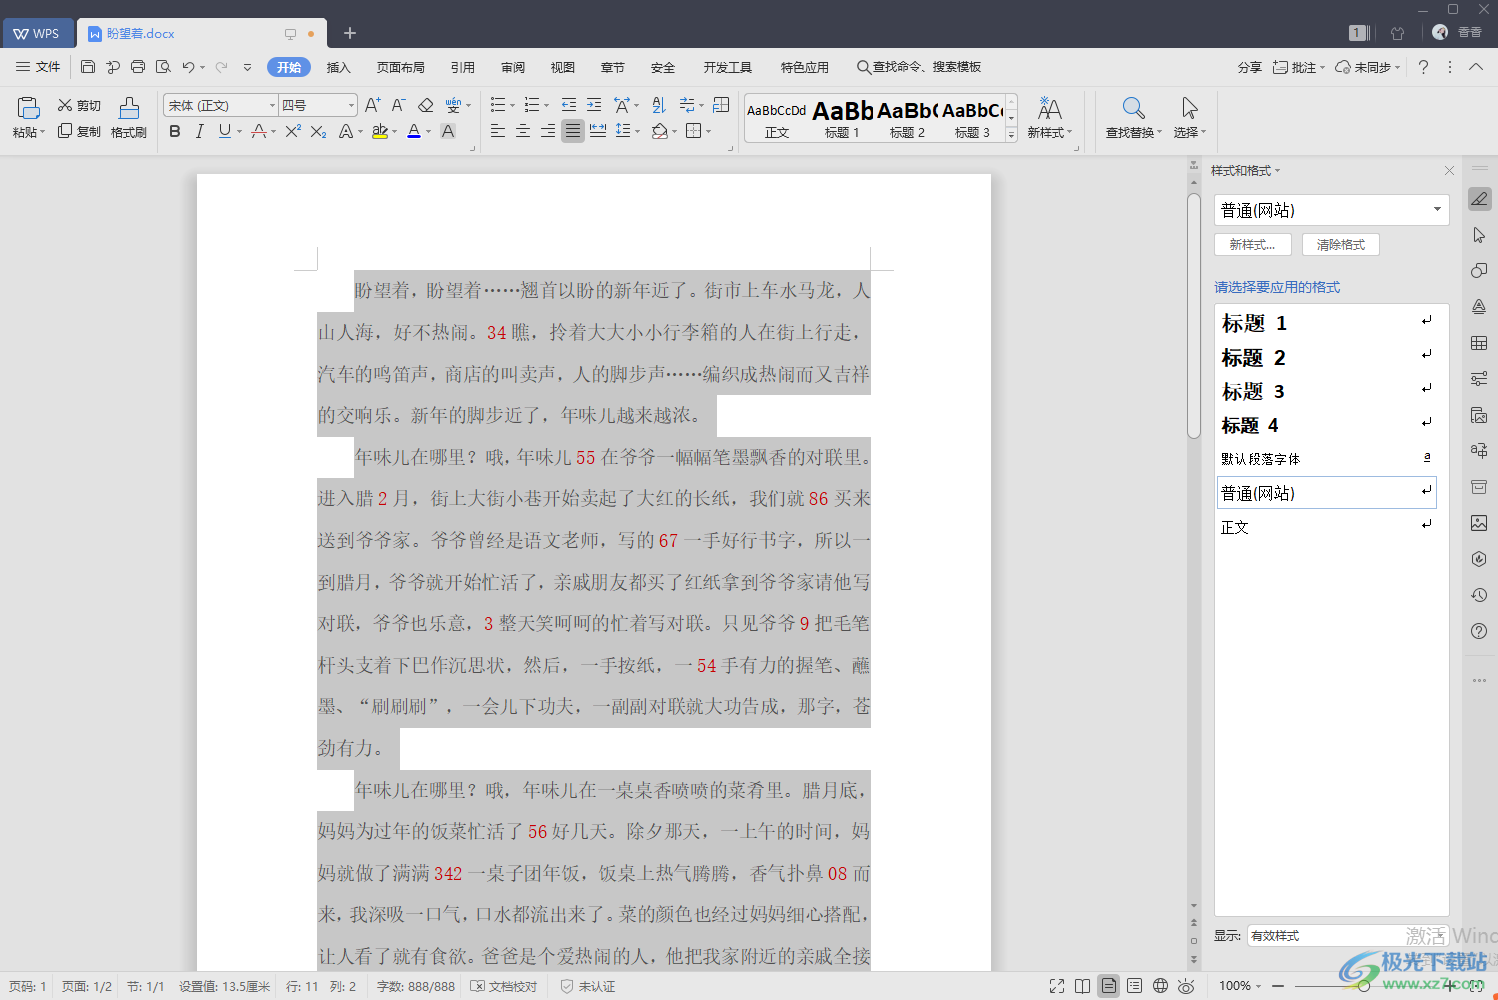Open the 普通(网站) style combo box in pane

point(1331,210)
